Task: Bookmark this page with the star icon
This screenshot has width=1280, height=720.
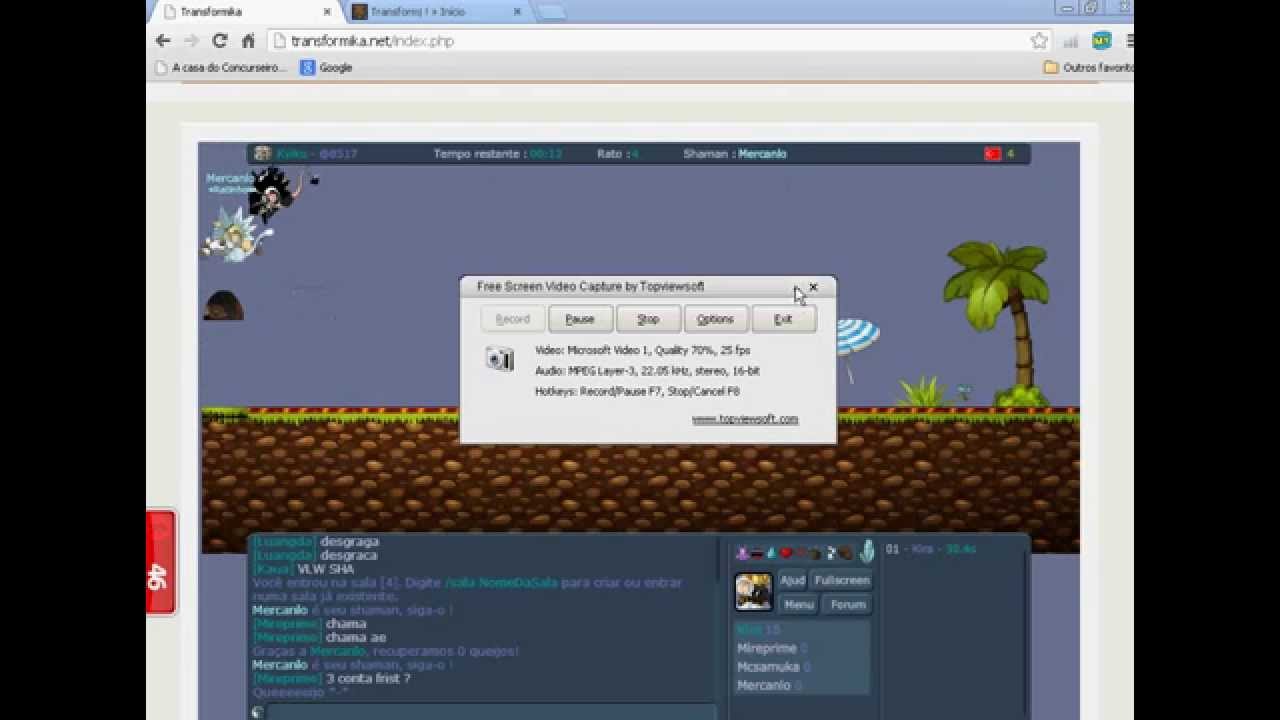Action: click(x=1039, y=41)
